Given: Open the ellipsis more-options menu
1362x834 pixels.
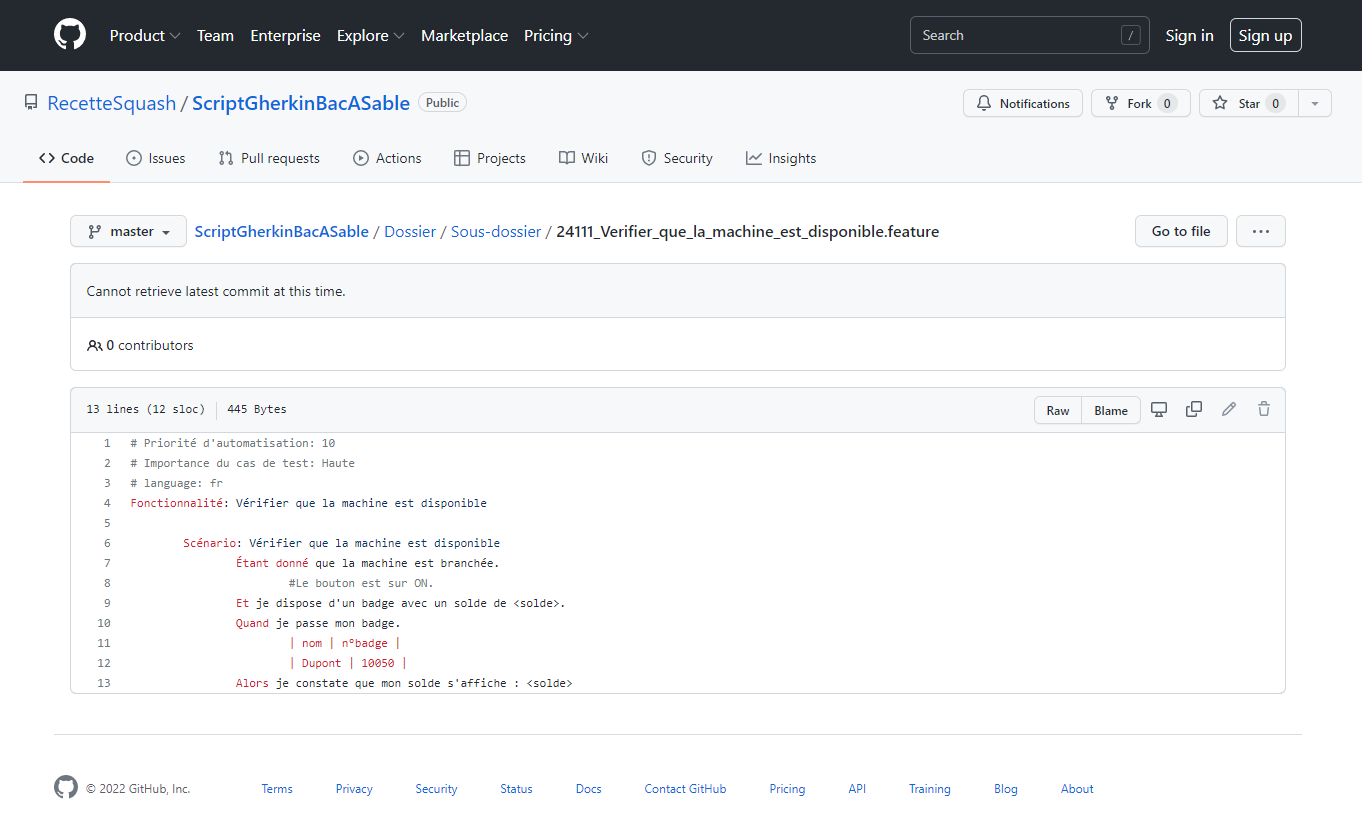Looking at the screenshot, I should point(1260,231).
